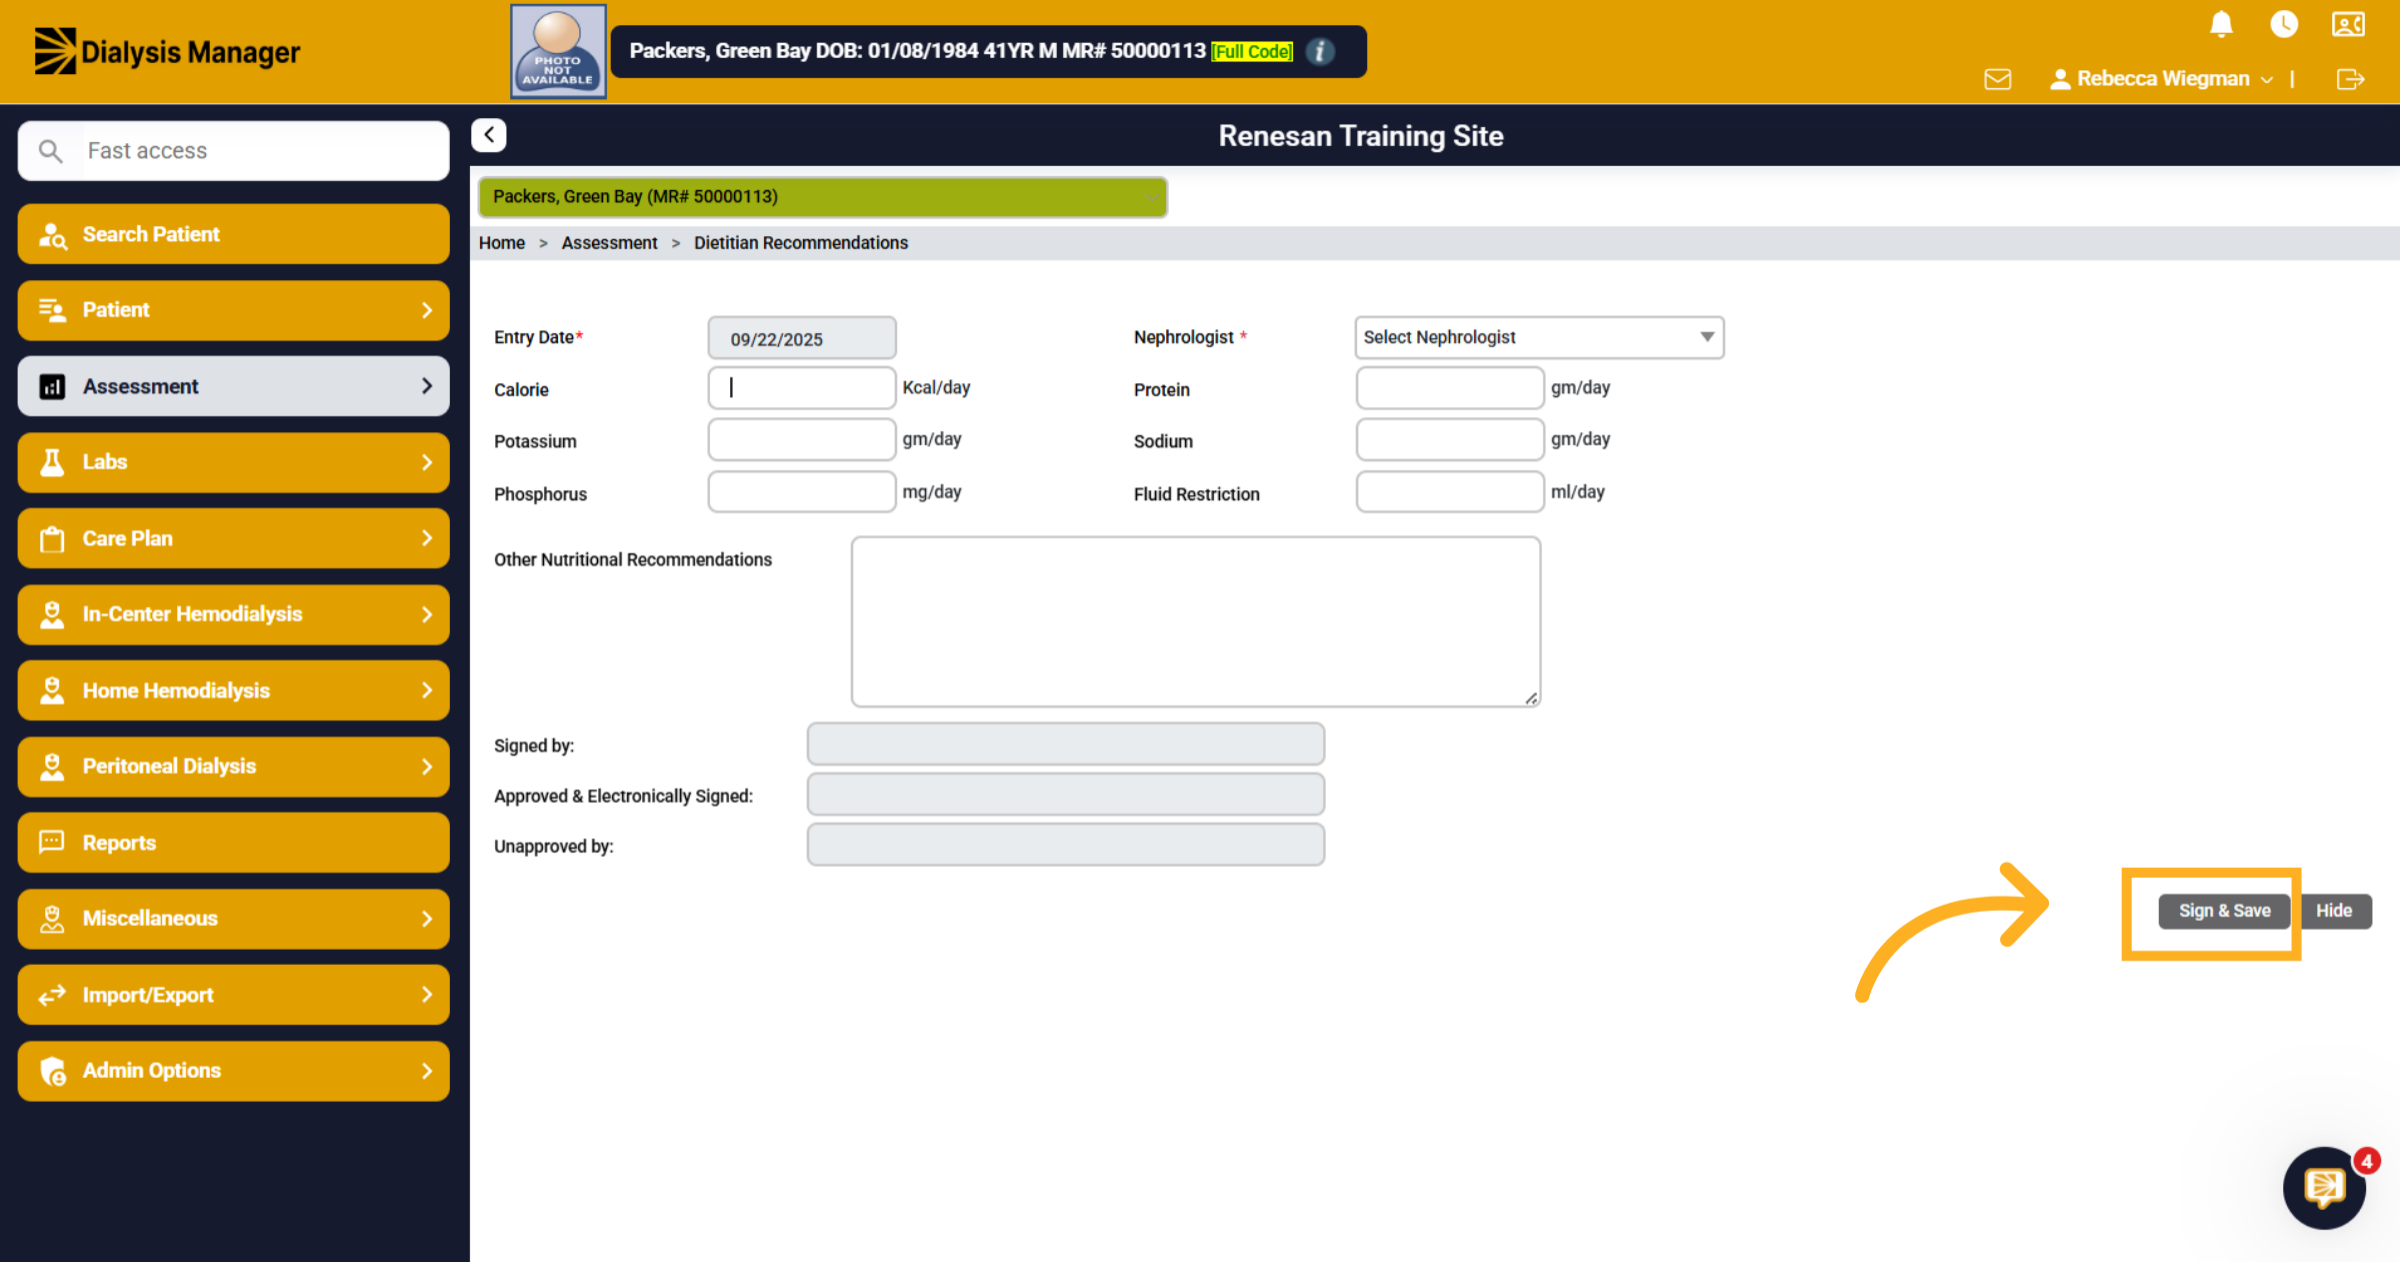Click the Import/Export arrows icon
This screenshot has height=1262, width=2400.
pos(52,995)
